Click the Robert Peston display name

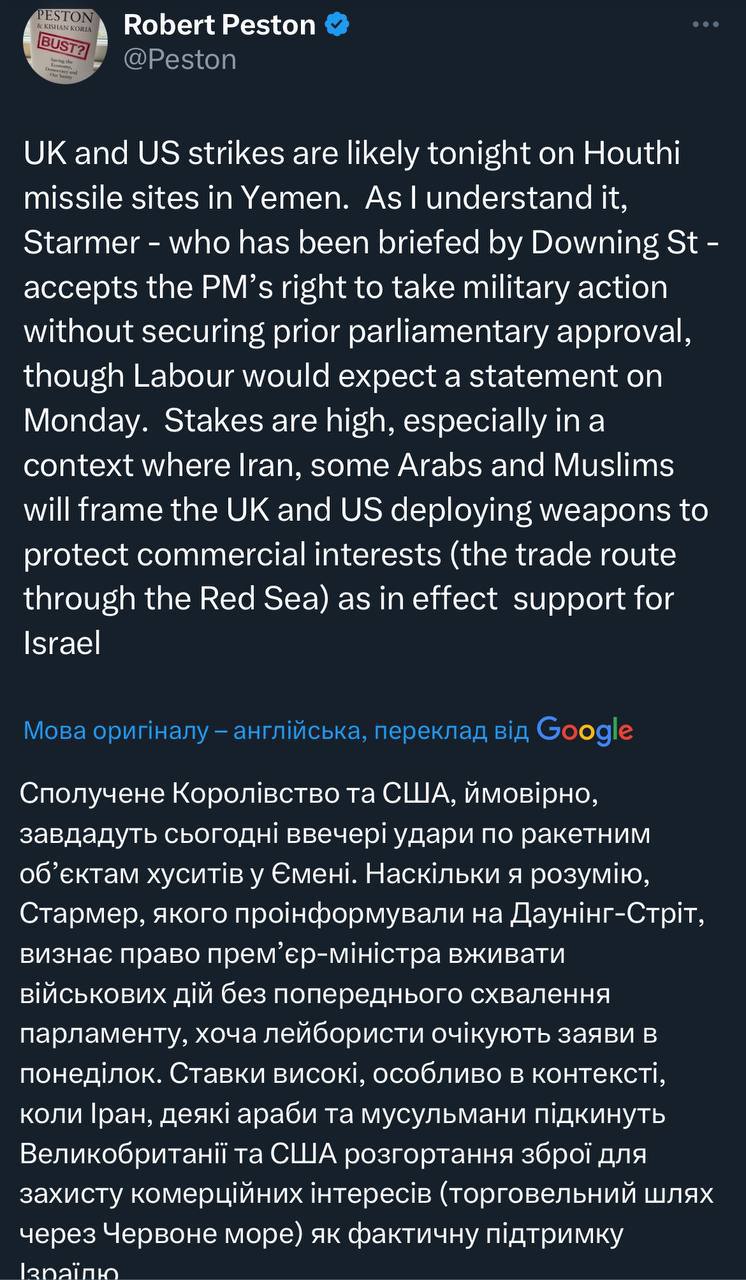point(219,25)
